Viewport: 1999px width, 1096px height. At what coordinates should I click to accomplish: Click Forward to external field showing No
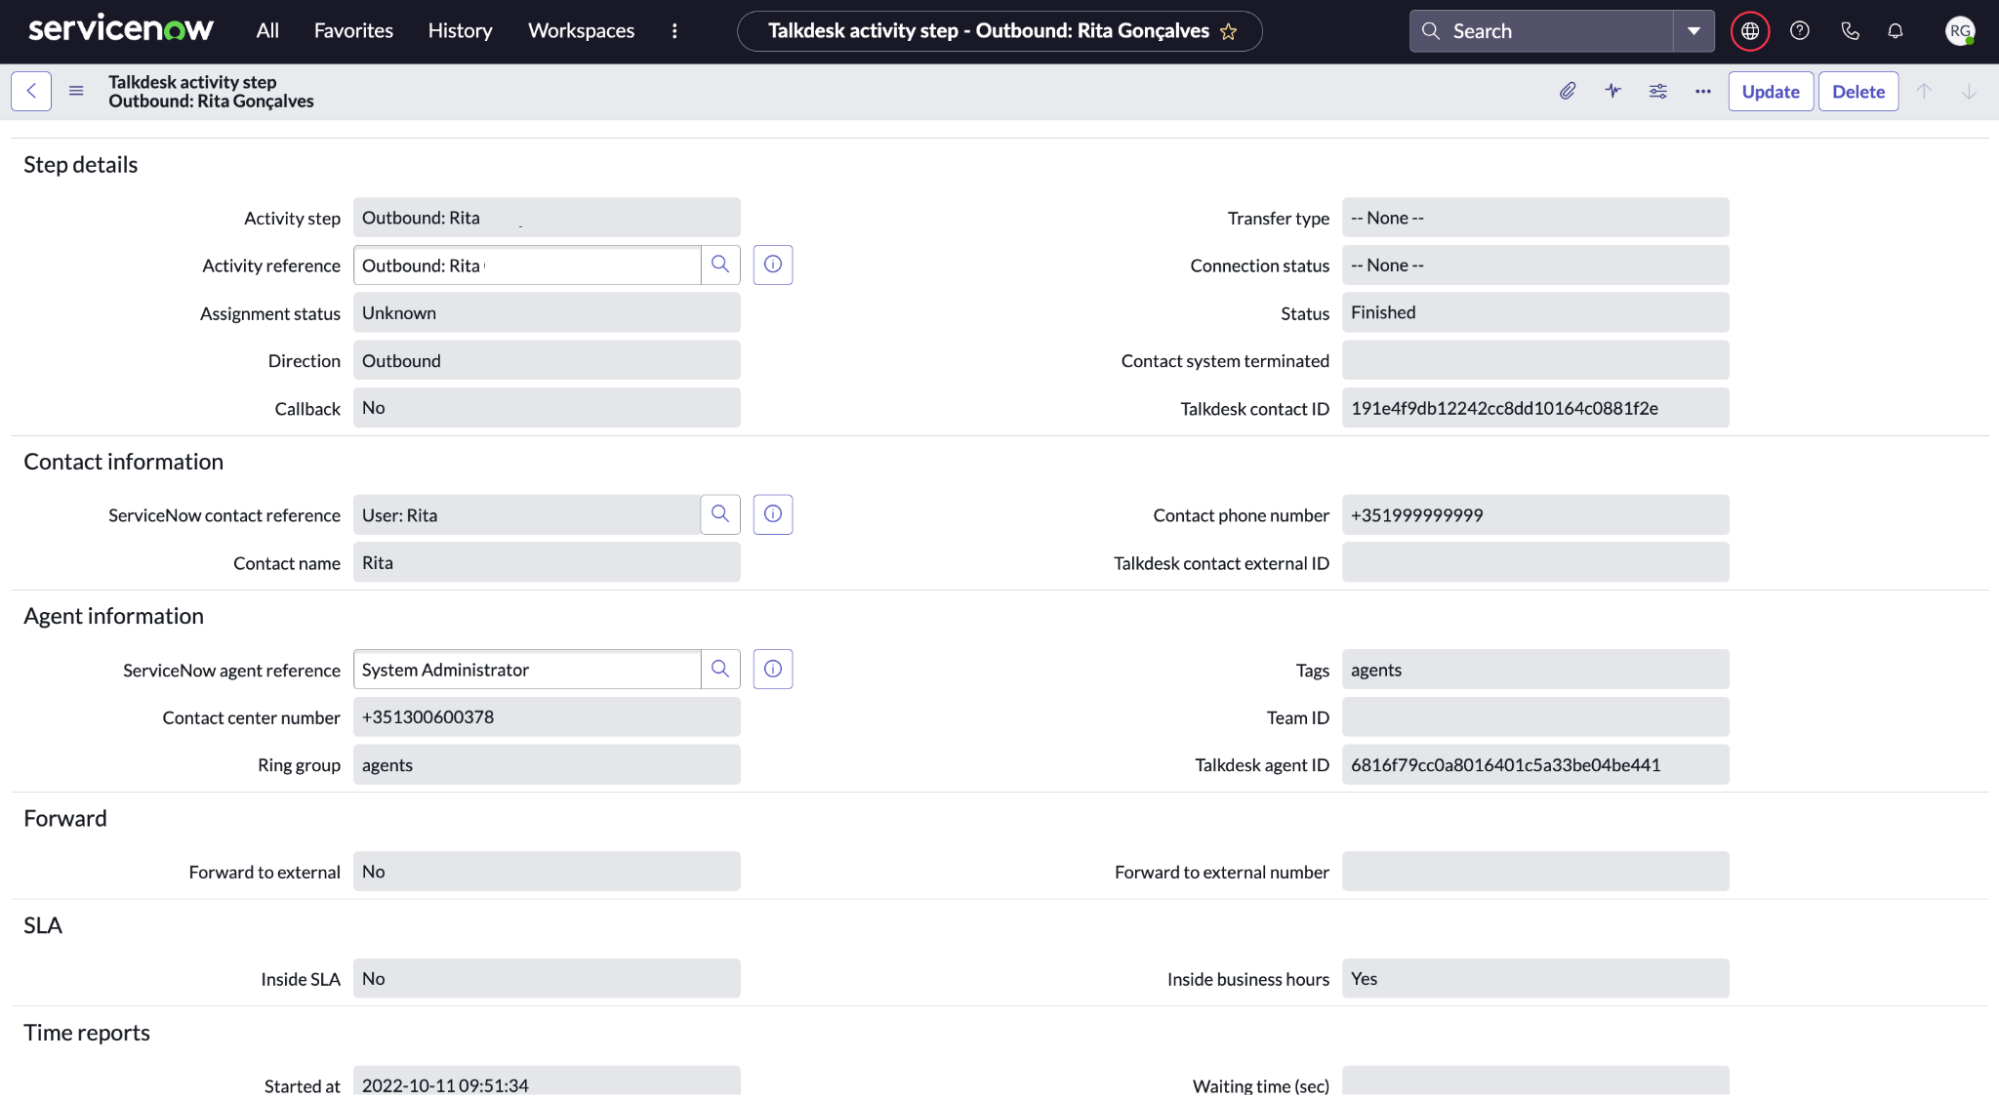pyautogui.click(x=547, y=871)
